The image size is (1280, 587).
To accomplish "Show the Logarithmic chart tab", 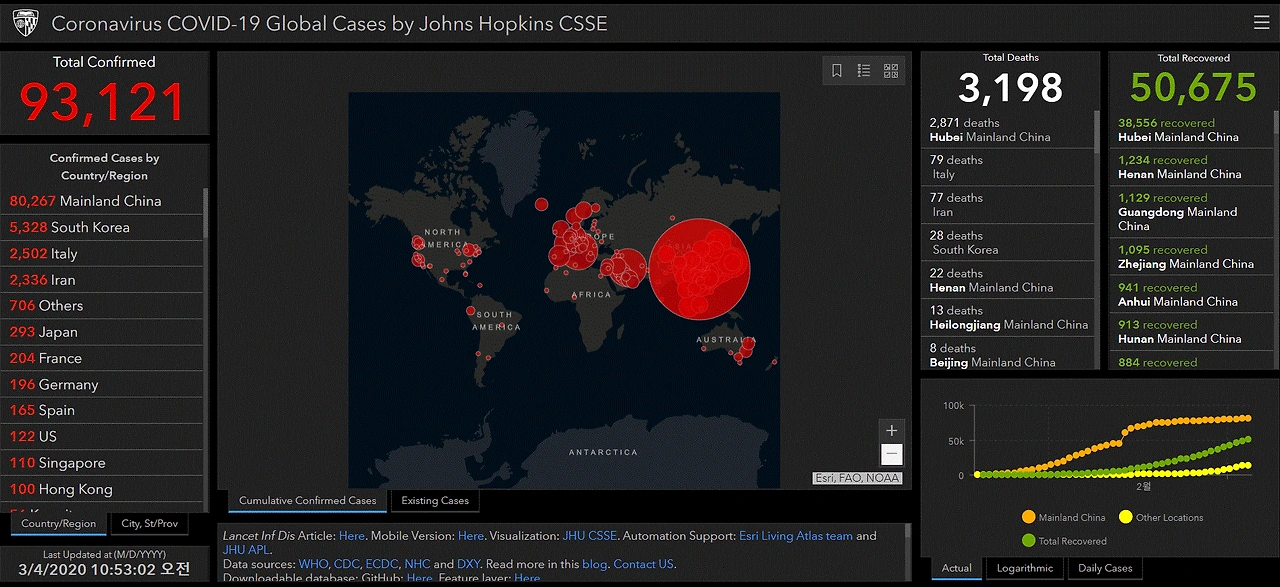I will pyautogui.click(x=1025, y=568).
